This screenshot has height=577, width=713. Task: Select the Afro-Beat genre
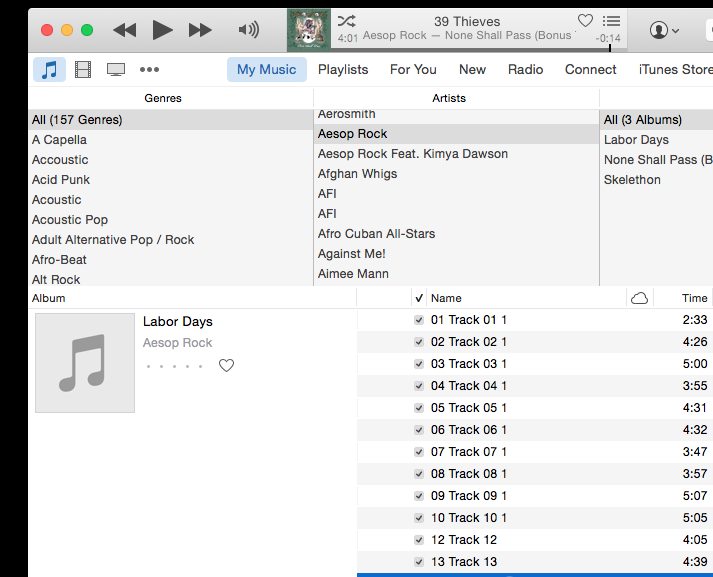click(x=171, y=260)
